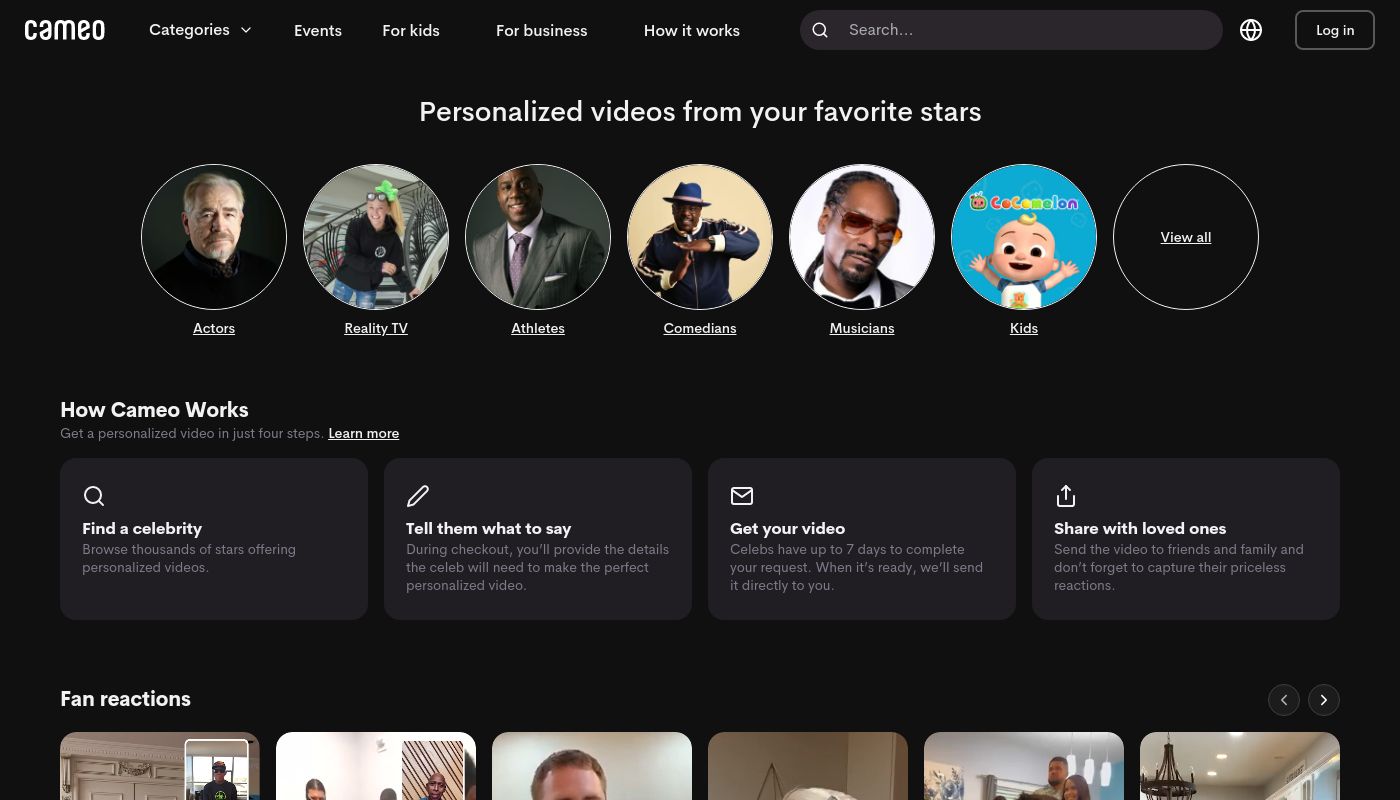Open the second fan reaction video thumbnail
The image size is (1400, 800).
[376, 766]
